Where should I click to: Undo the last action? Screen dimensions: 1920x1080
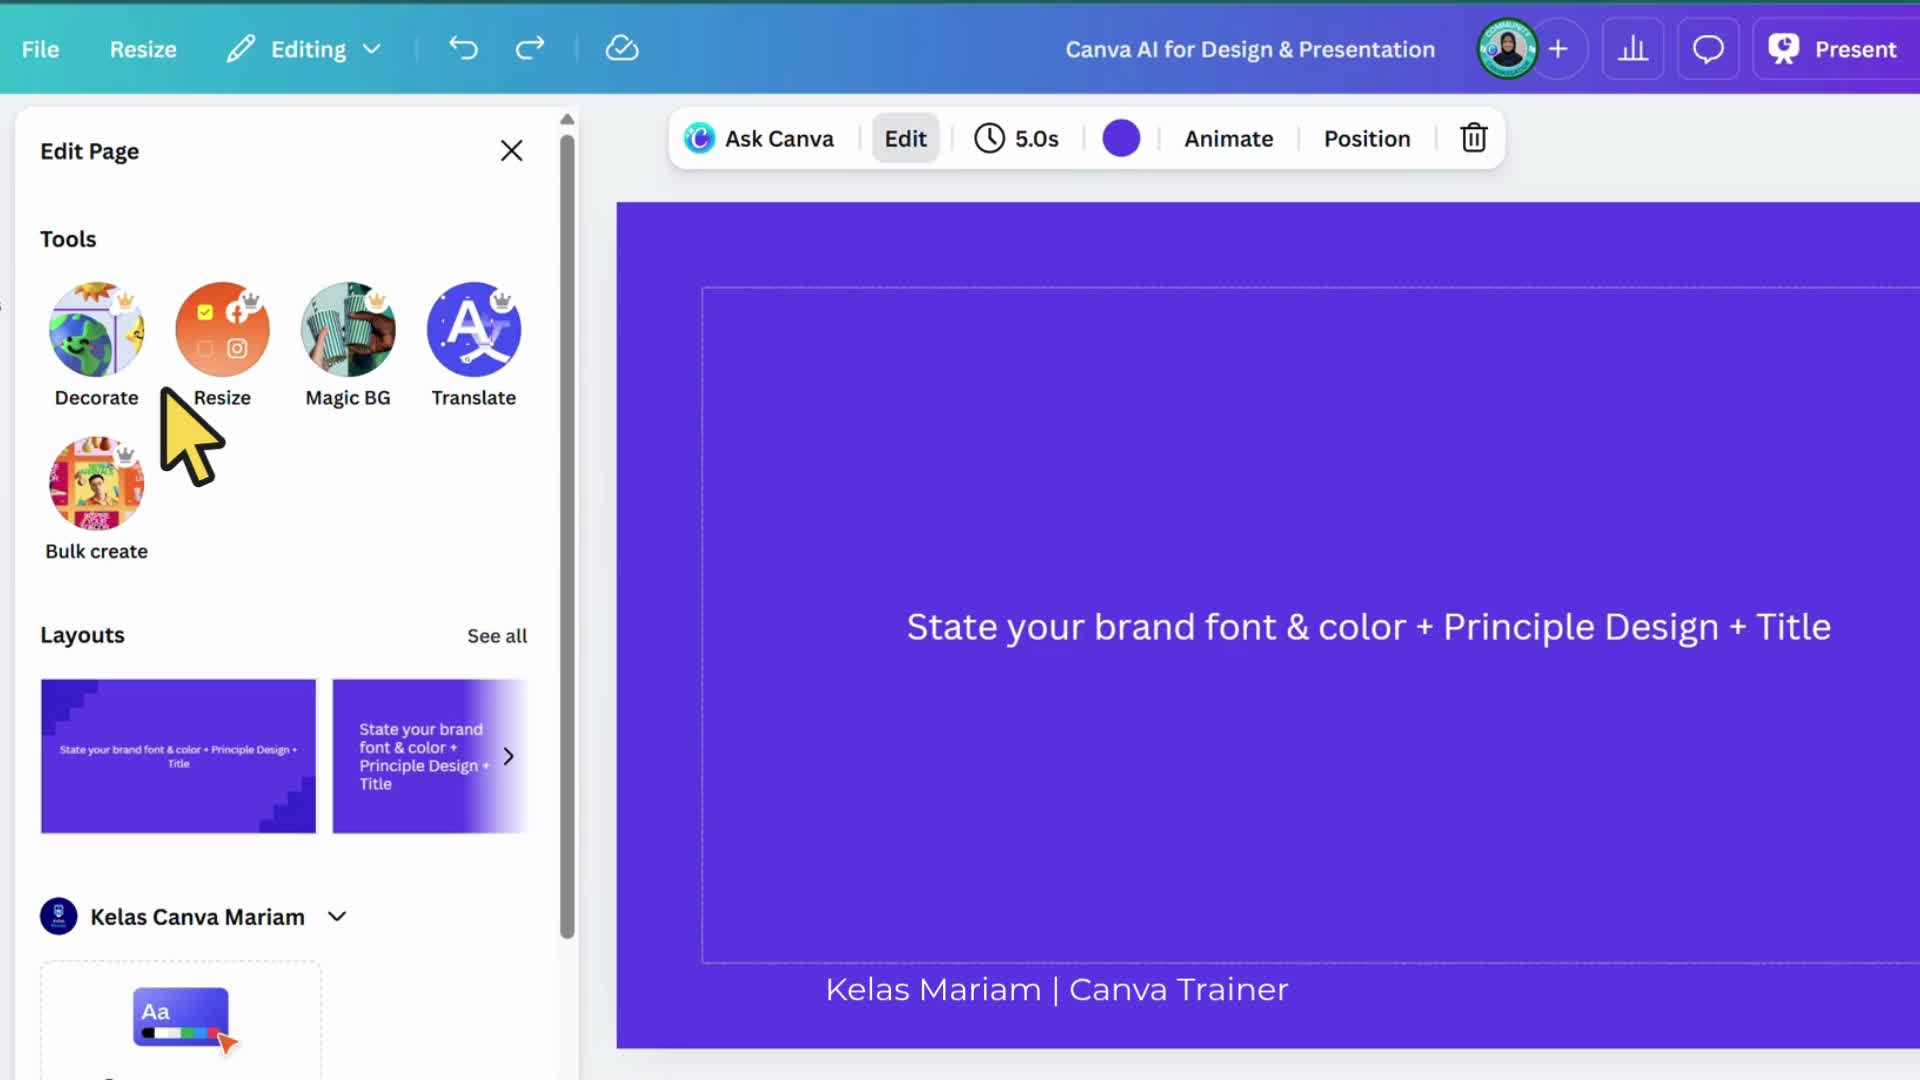click(463, 48)
